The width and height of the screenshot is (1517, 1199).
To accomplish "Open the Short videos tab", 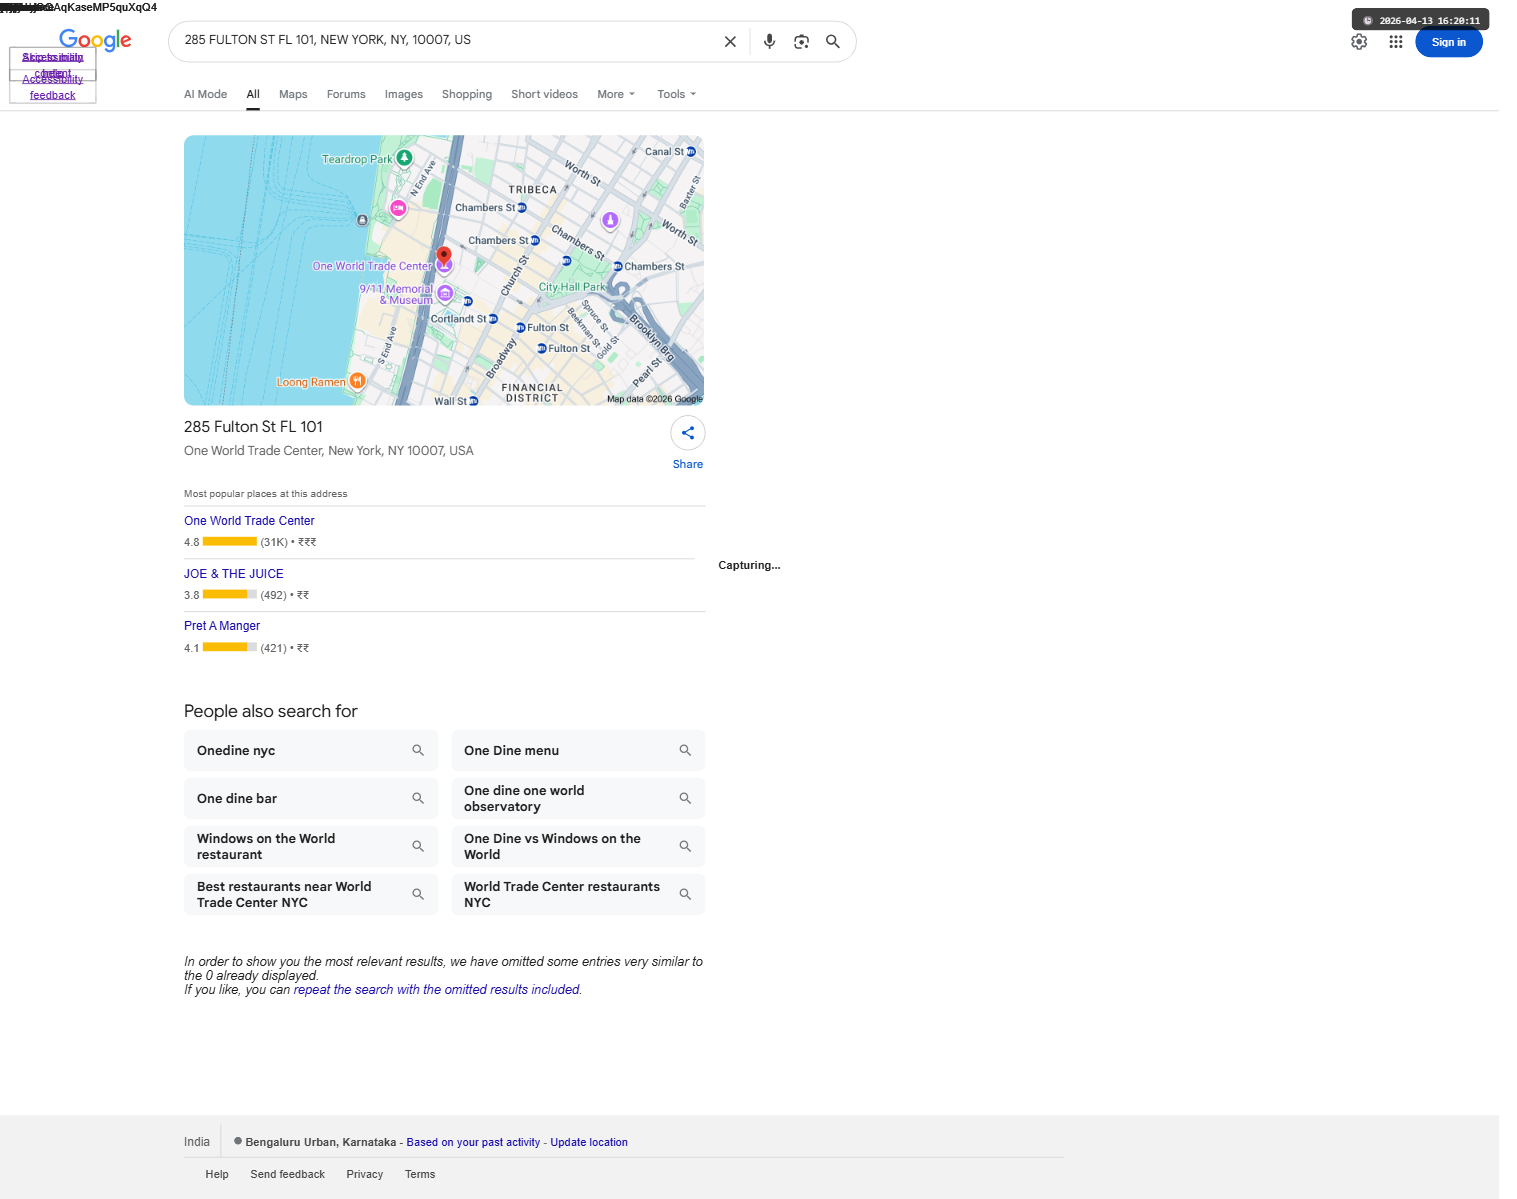I will click(x=544, y=94).
